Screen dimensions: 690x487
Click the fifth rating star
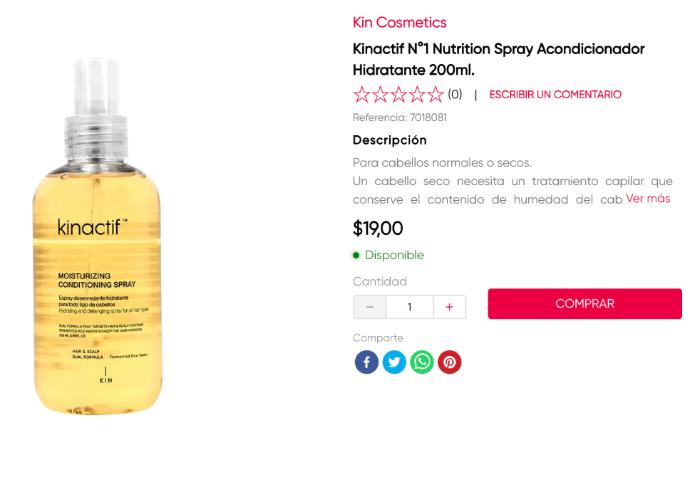coord(436,94)
